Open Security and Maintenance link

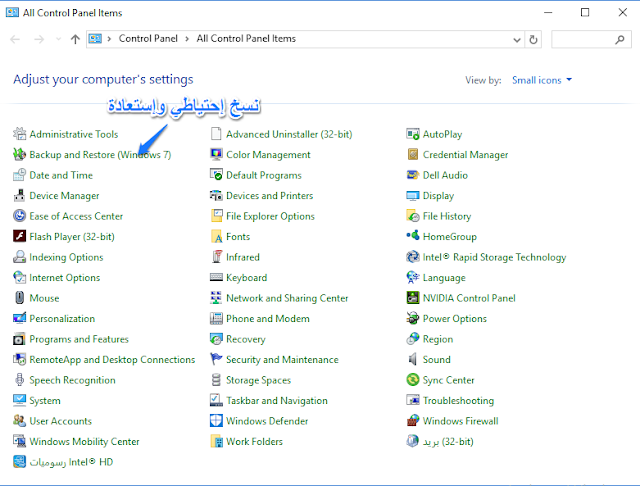282,360
